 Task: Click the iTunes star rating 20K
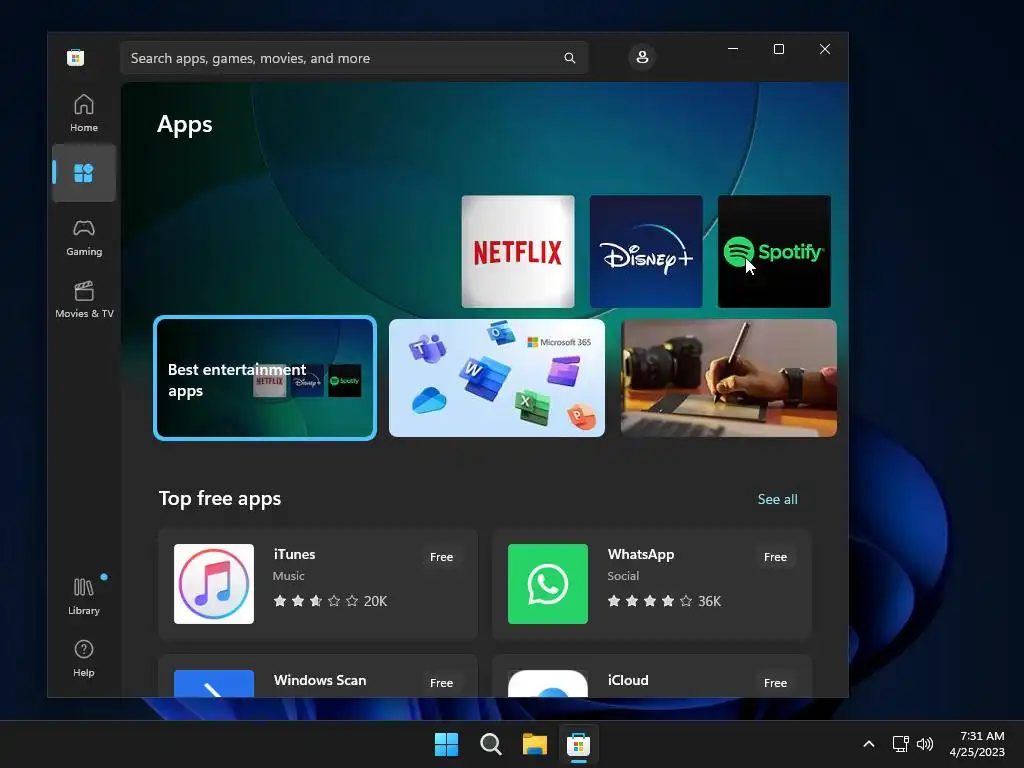click(330, 601)
